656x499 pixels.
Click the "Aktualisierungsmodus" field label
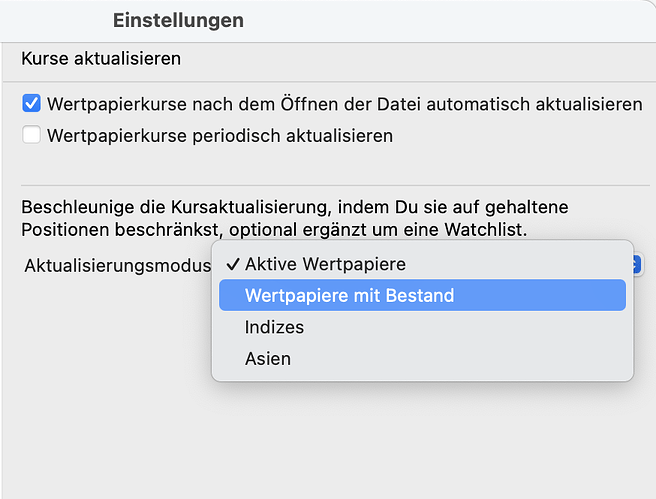[x=116, y=266]
